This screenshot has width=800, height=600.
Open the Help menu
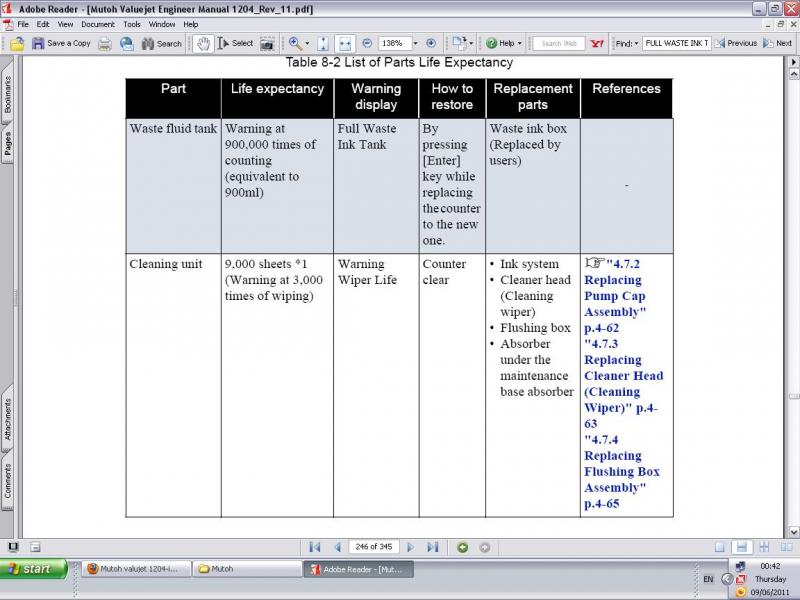(x=191, y=24)
